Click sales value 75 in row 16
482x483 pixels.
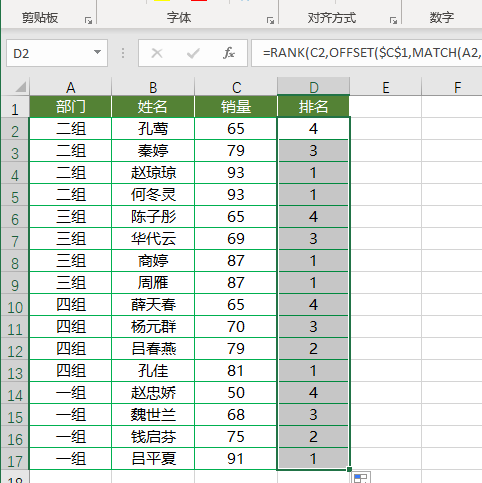coord(236,437)
